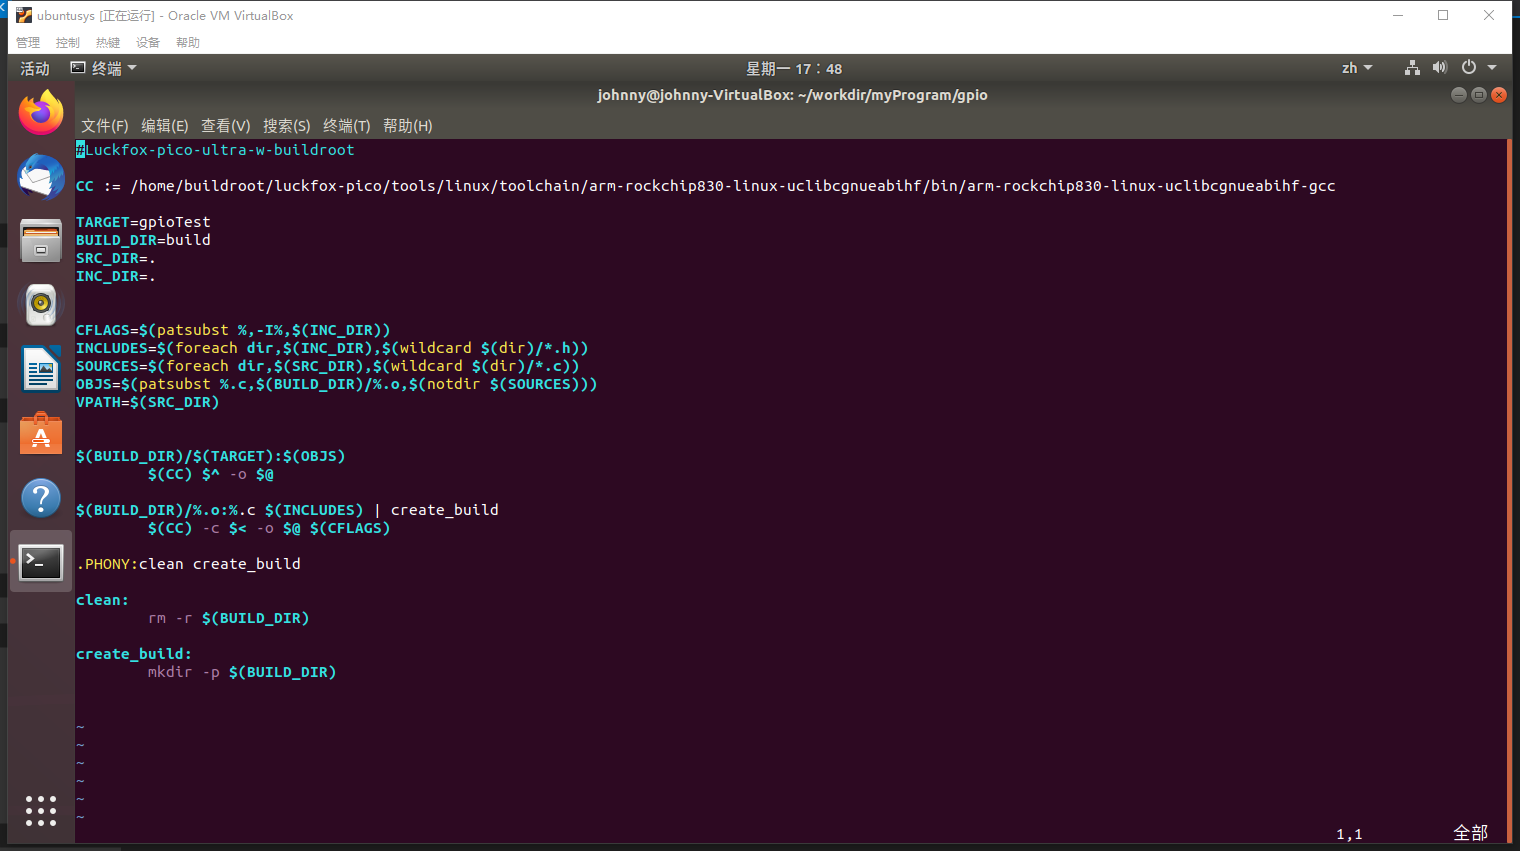Click the terminal's vertical scrollbar
The height and width of the screenshot is (851, 1520).
[x=1509, y=490]
